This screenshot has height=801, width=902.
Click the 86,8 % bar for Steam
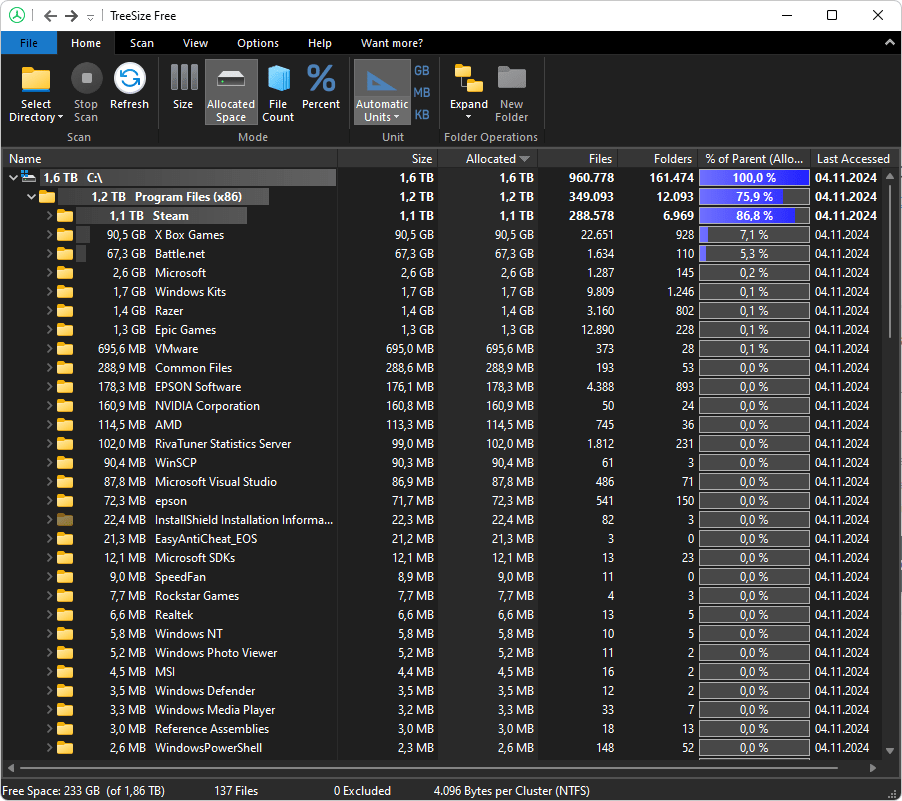click(x=754, y=216)
